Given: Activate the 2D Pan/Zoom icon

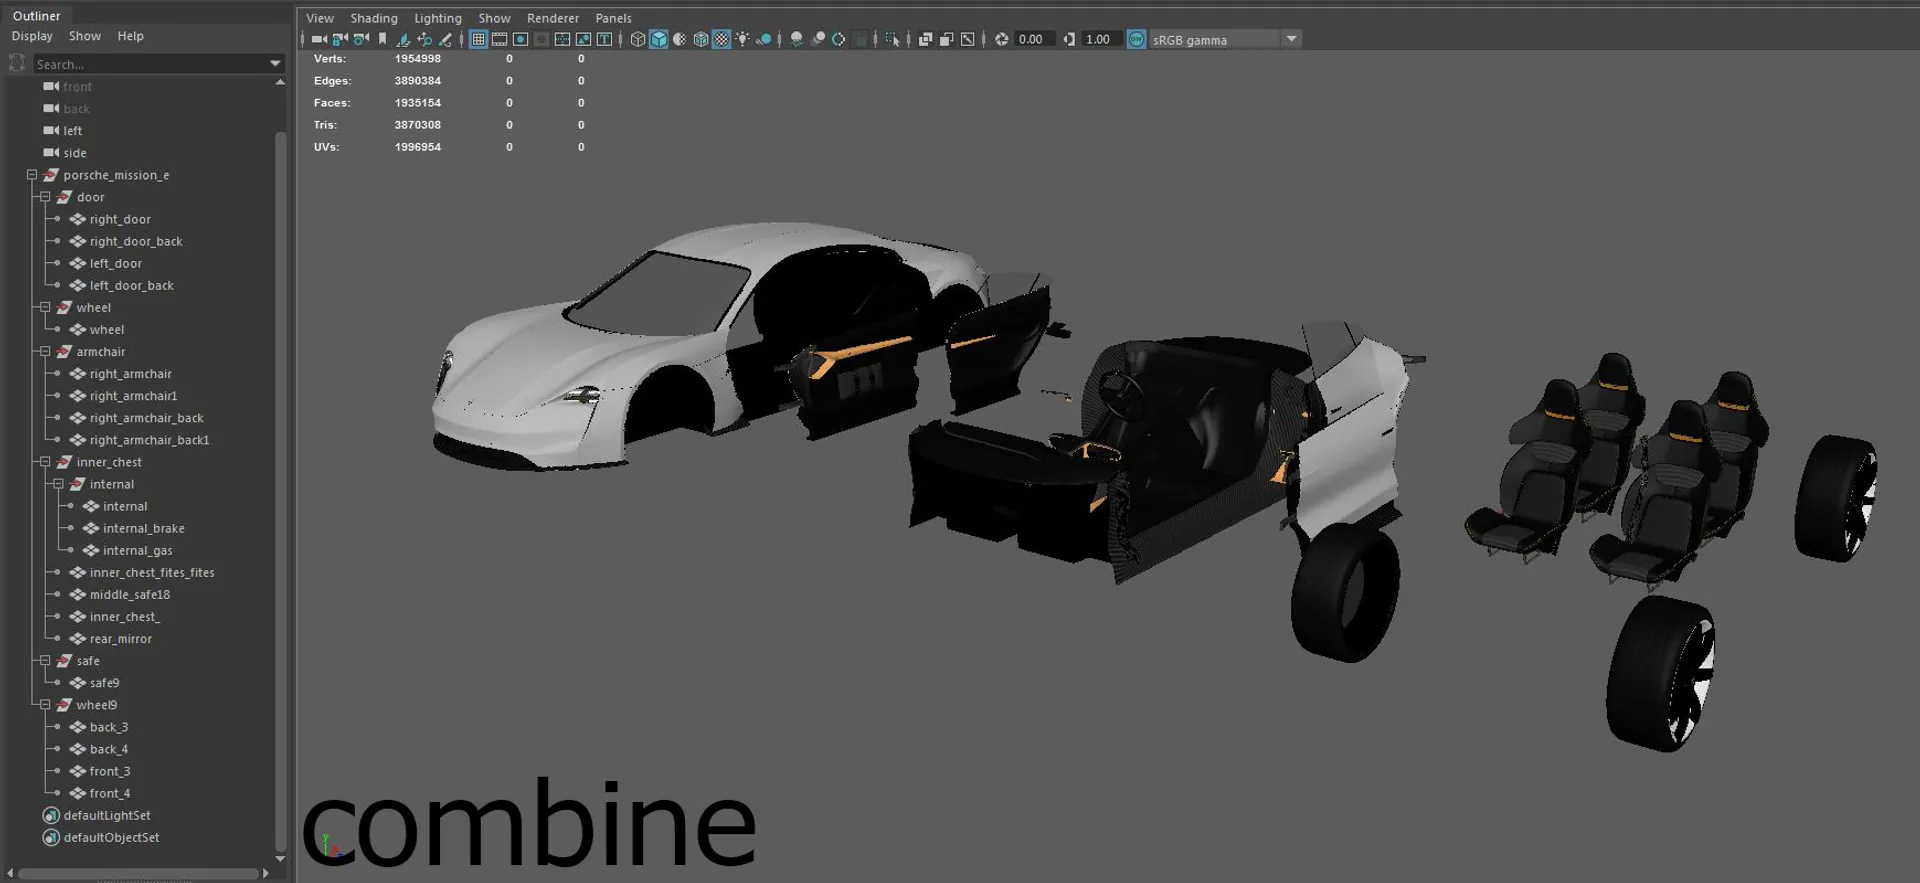Looking at the screenshot, I should (x=424, y=39).
